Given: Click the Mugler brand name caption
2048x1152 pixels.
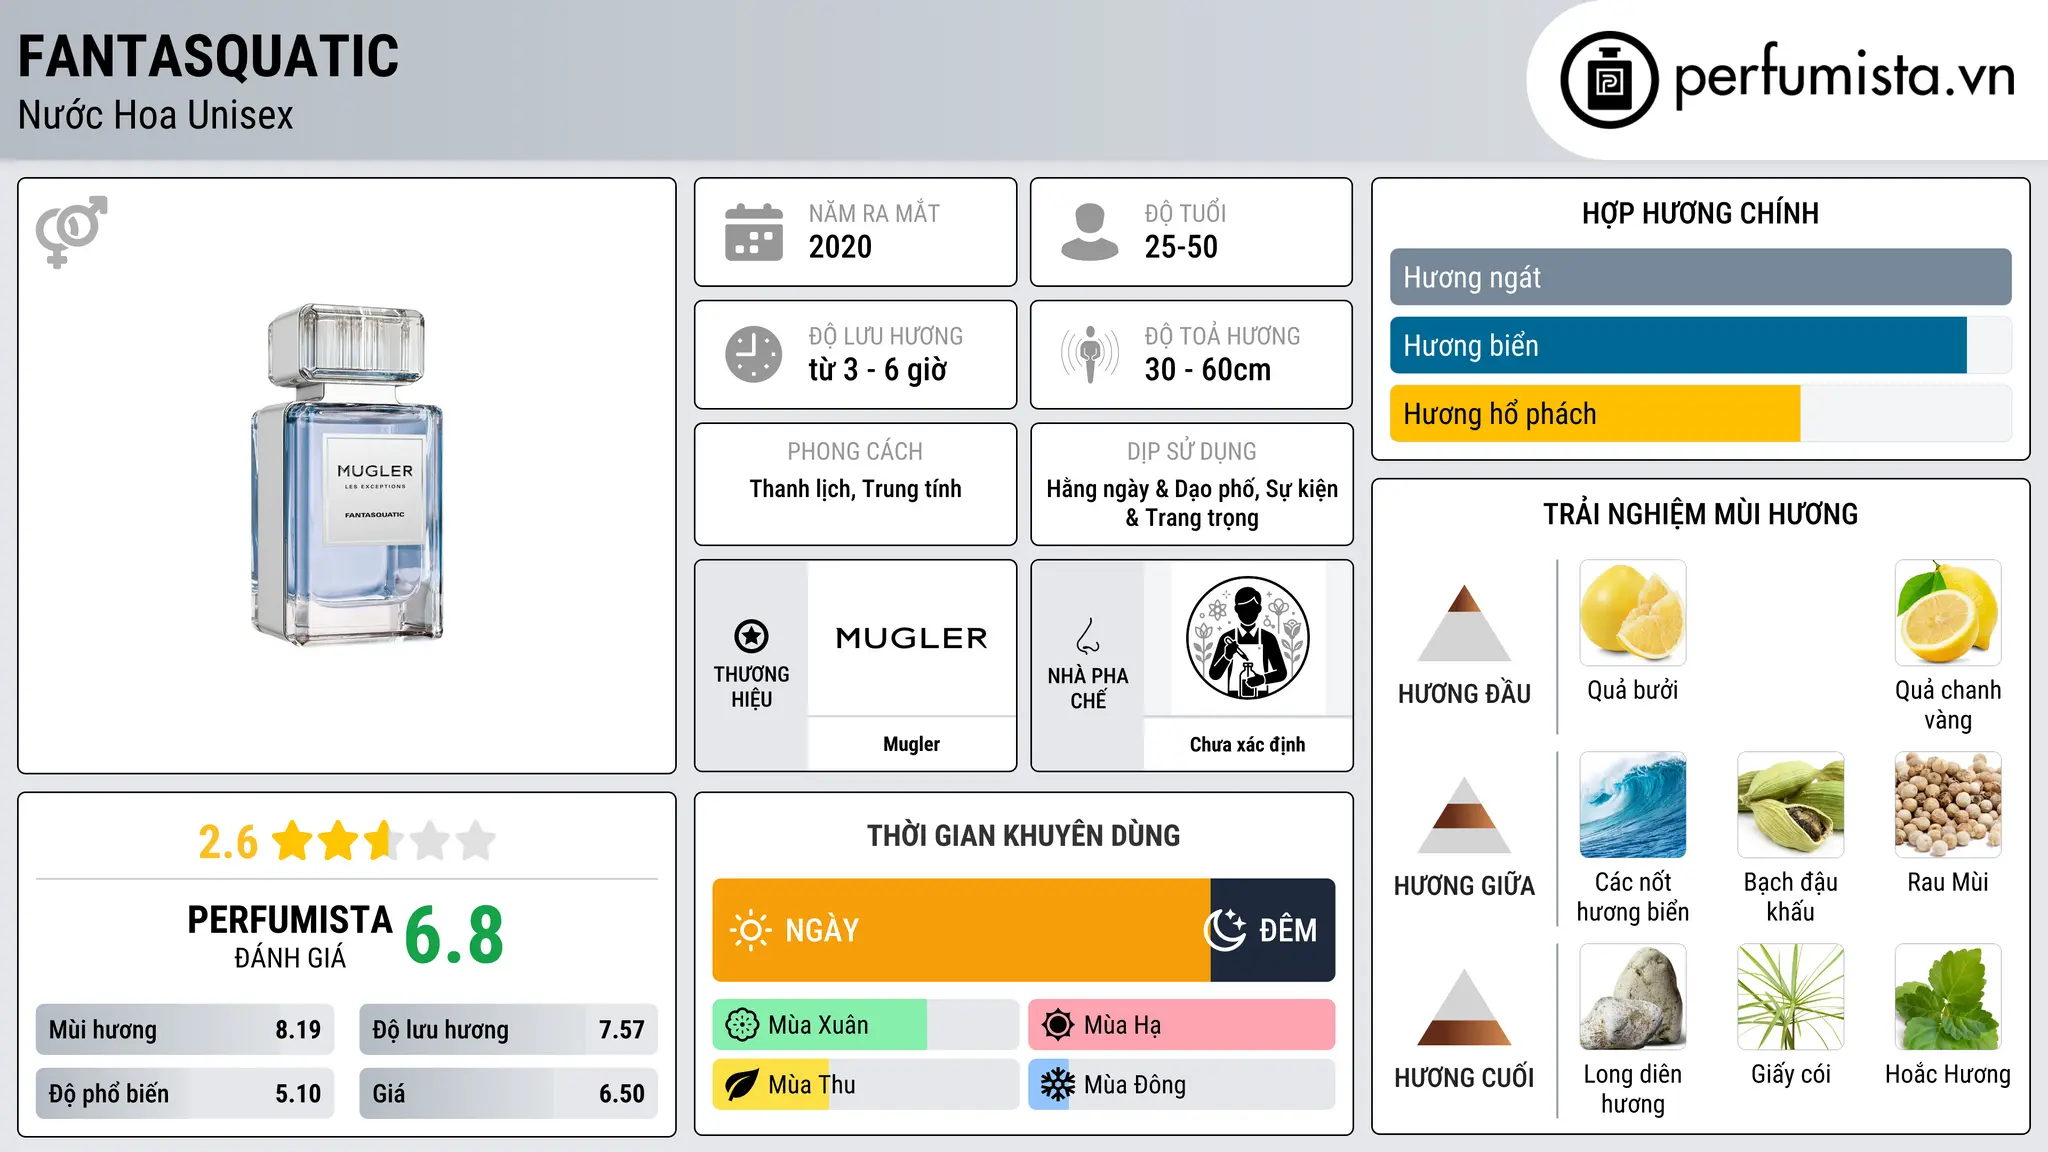Looking at the screenshot, I should coord(911,744).
